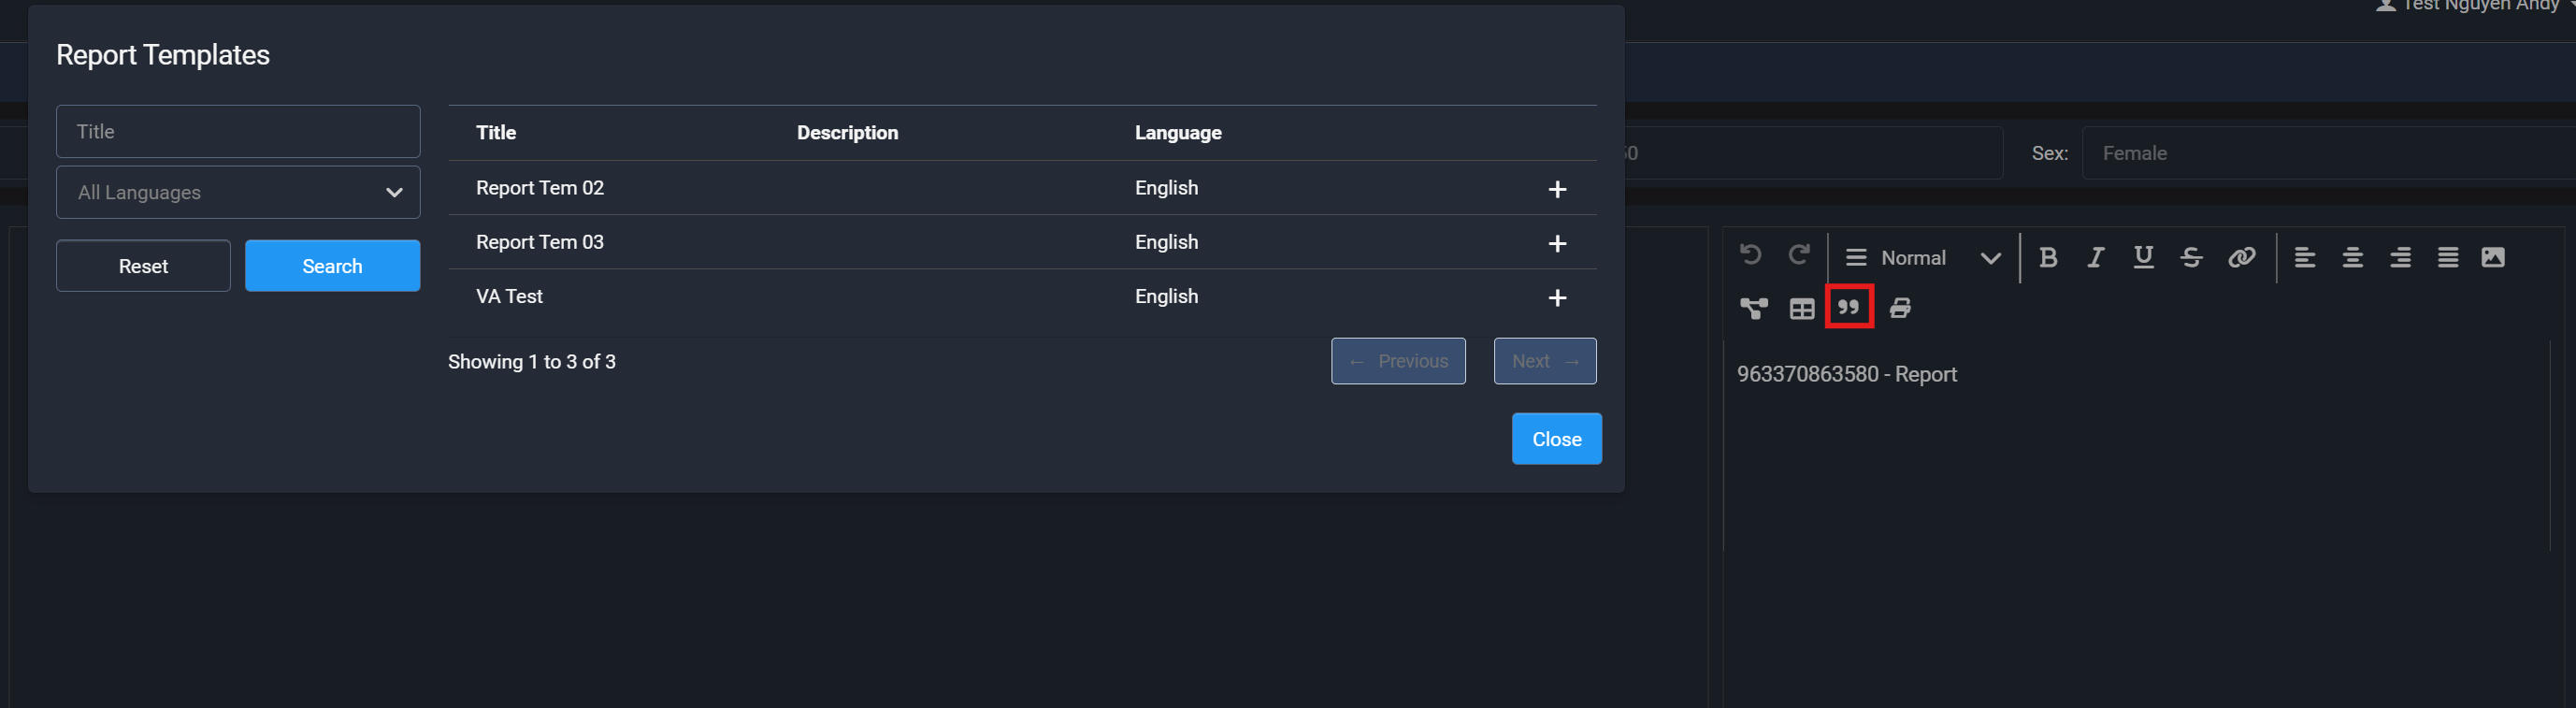2576x708 pixels.
Task: Click the insert link icon
Action: [2241, 258]
